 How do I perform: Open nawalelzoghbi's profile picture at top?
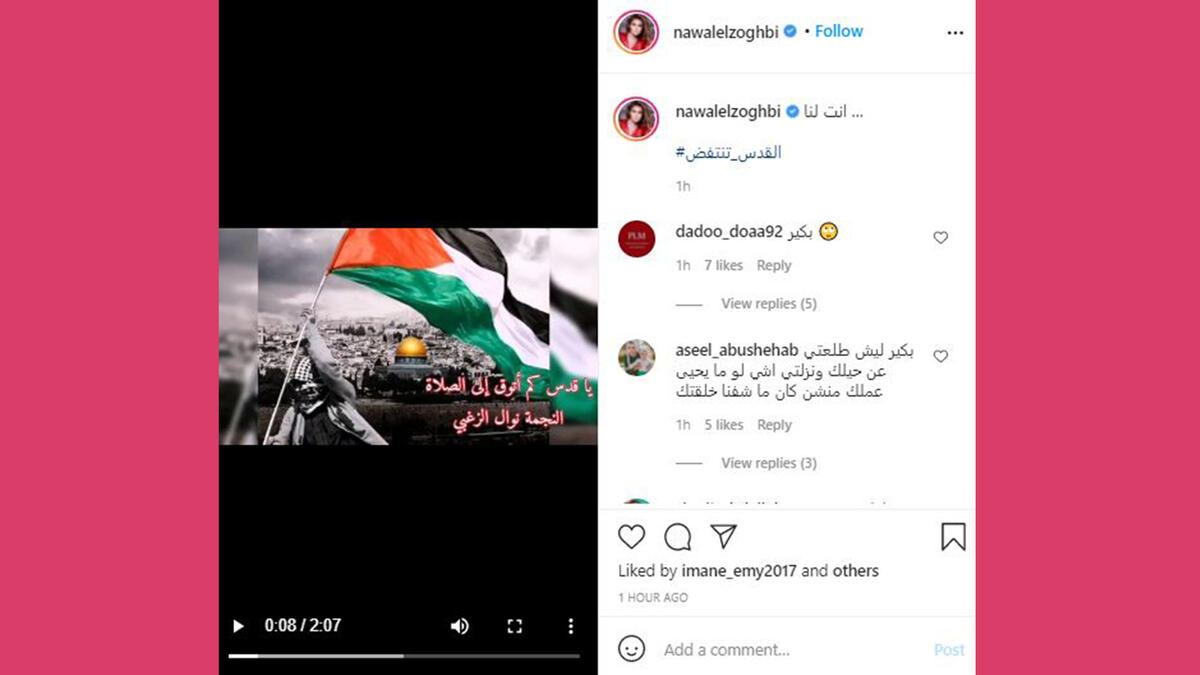(636, 32)
